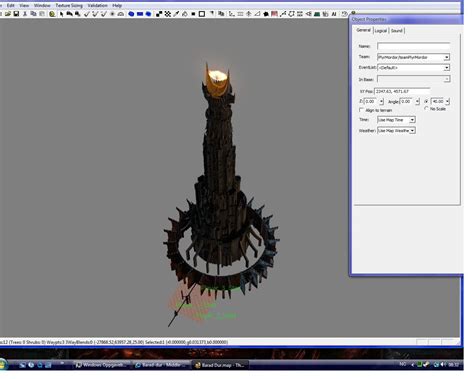474x379 pixels.
Task: Enable the Align to terrain checkbox
Action: 361,110
